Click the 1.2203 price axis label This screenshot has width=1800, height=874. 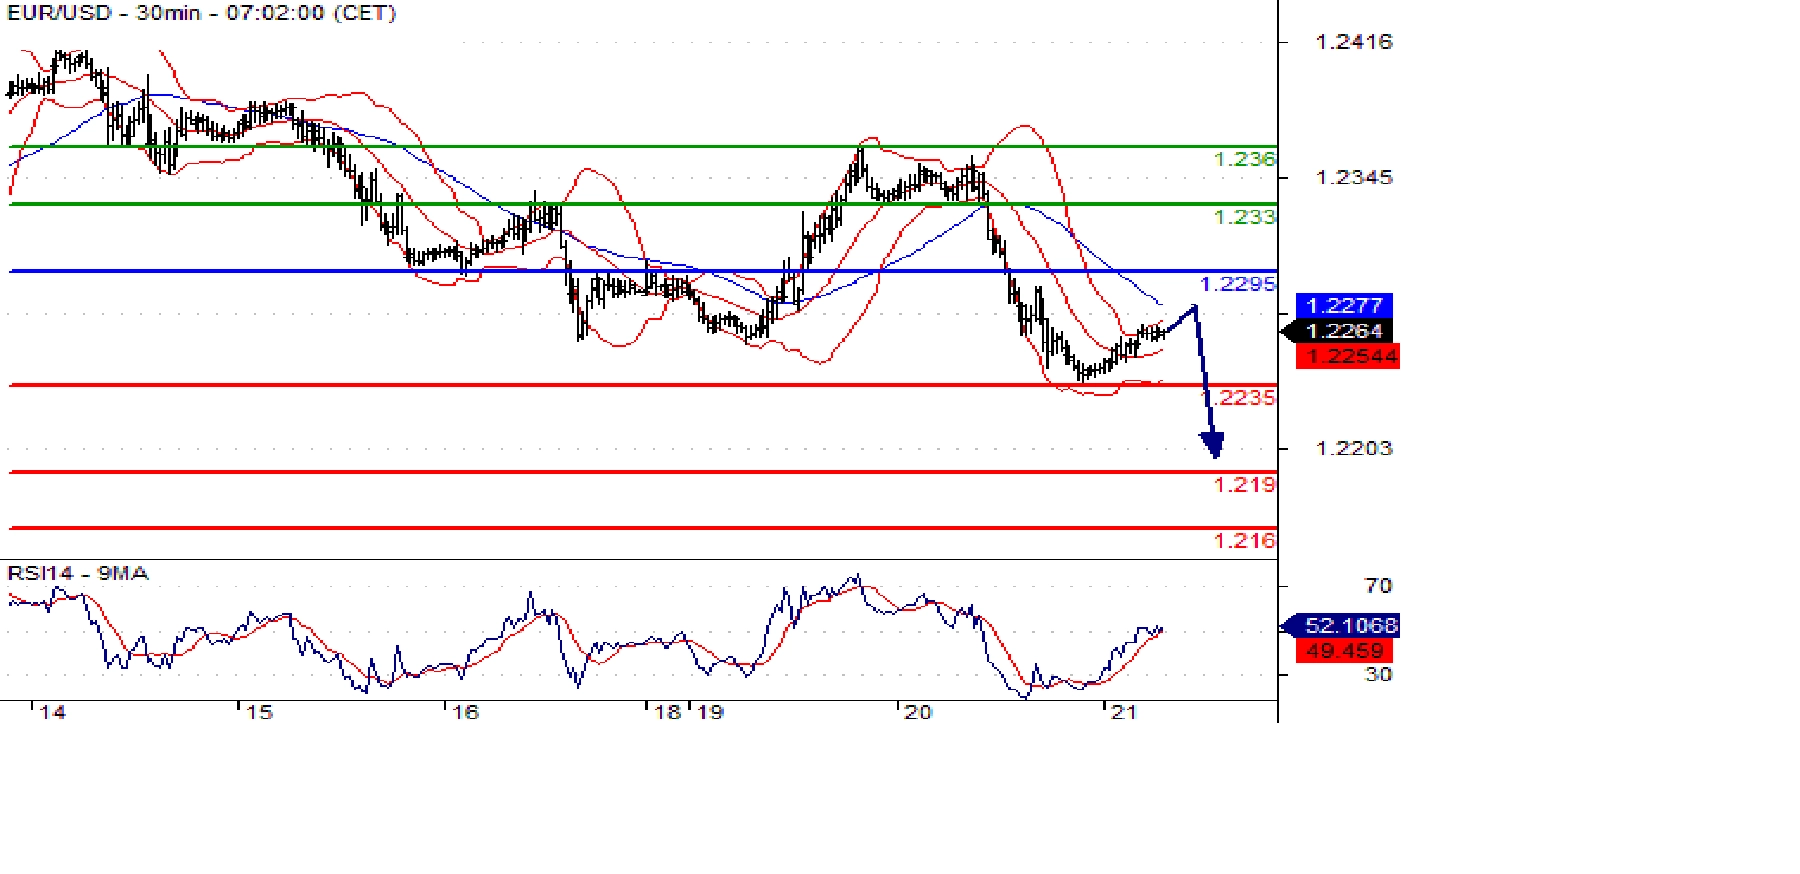[1354, 448]
